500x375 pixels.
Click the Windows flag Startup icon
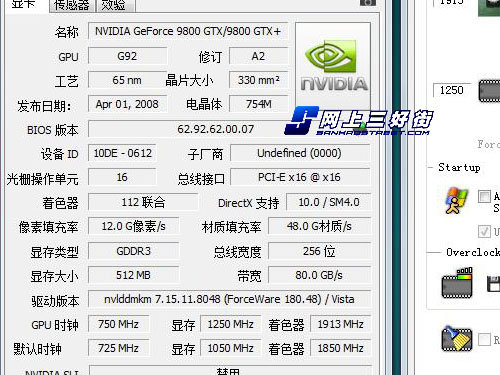coord(457,200)
